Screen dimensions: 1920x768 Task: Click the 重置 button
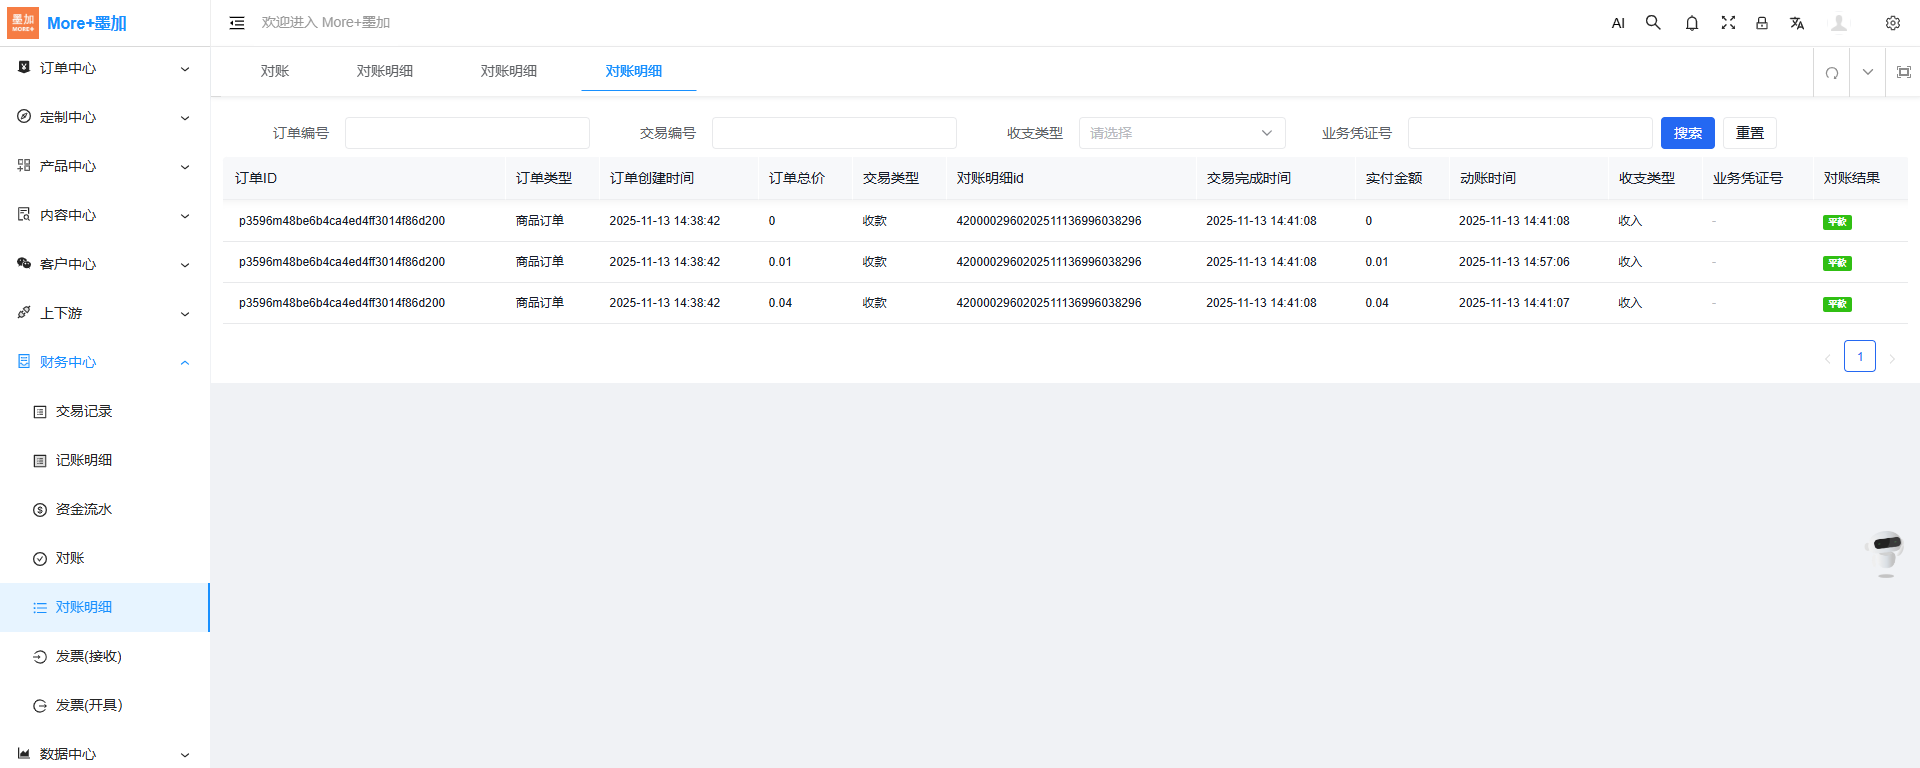(x=1750, y=133)
